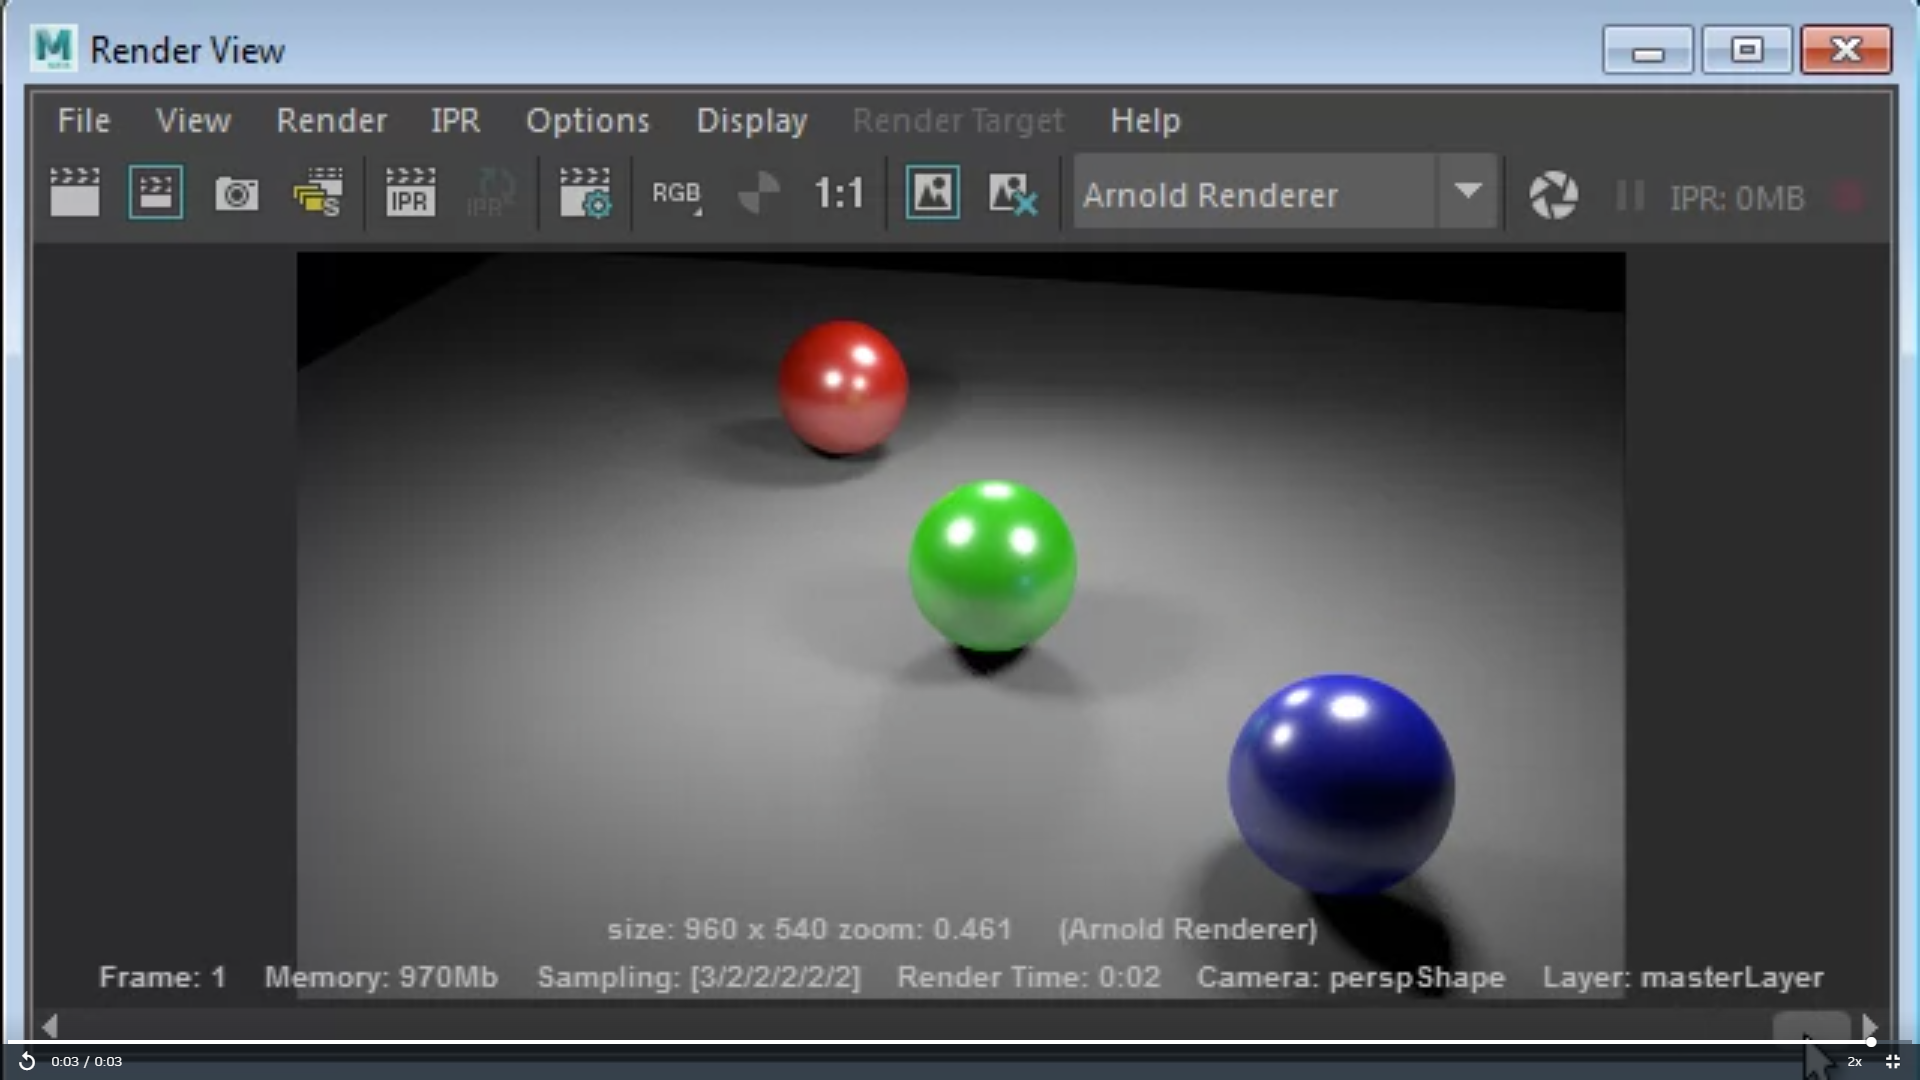The height and width of the screenshot is (1080, 1920).
Task: Toggle the 1:1 real size view
Action: pyautogui.click(x=838, y=193)
